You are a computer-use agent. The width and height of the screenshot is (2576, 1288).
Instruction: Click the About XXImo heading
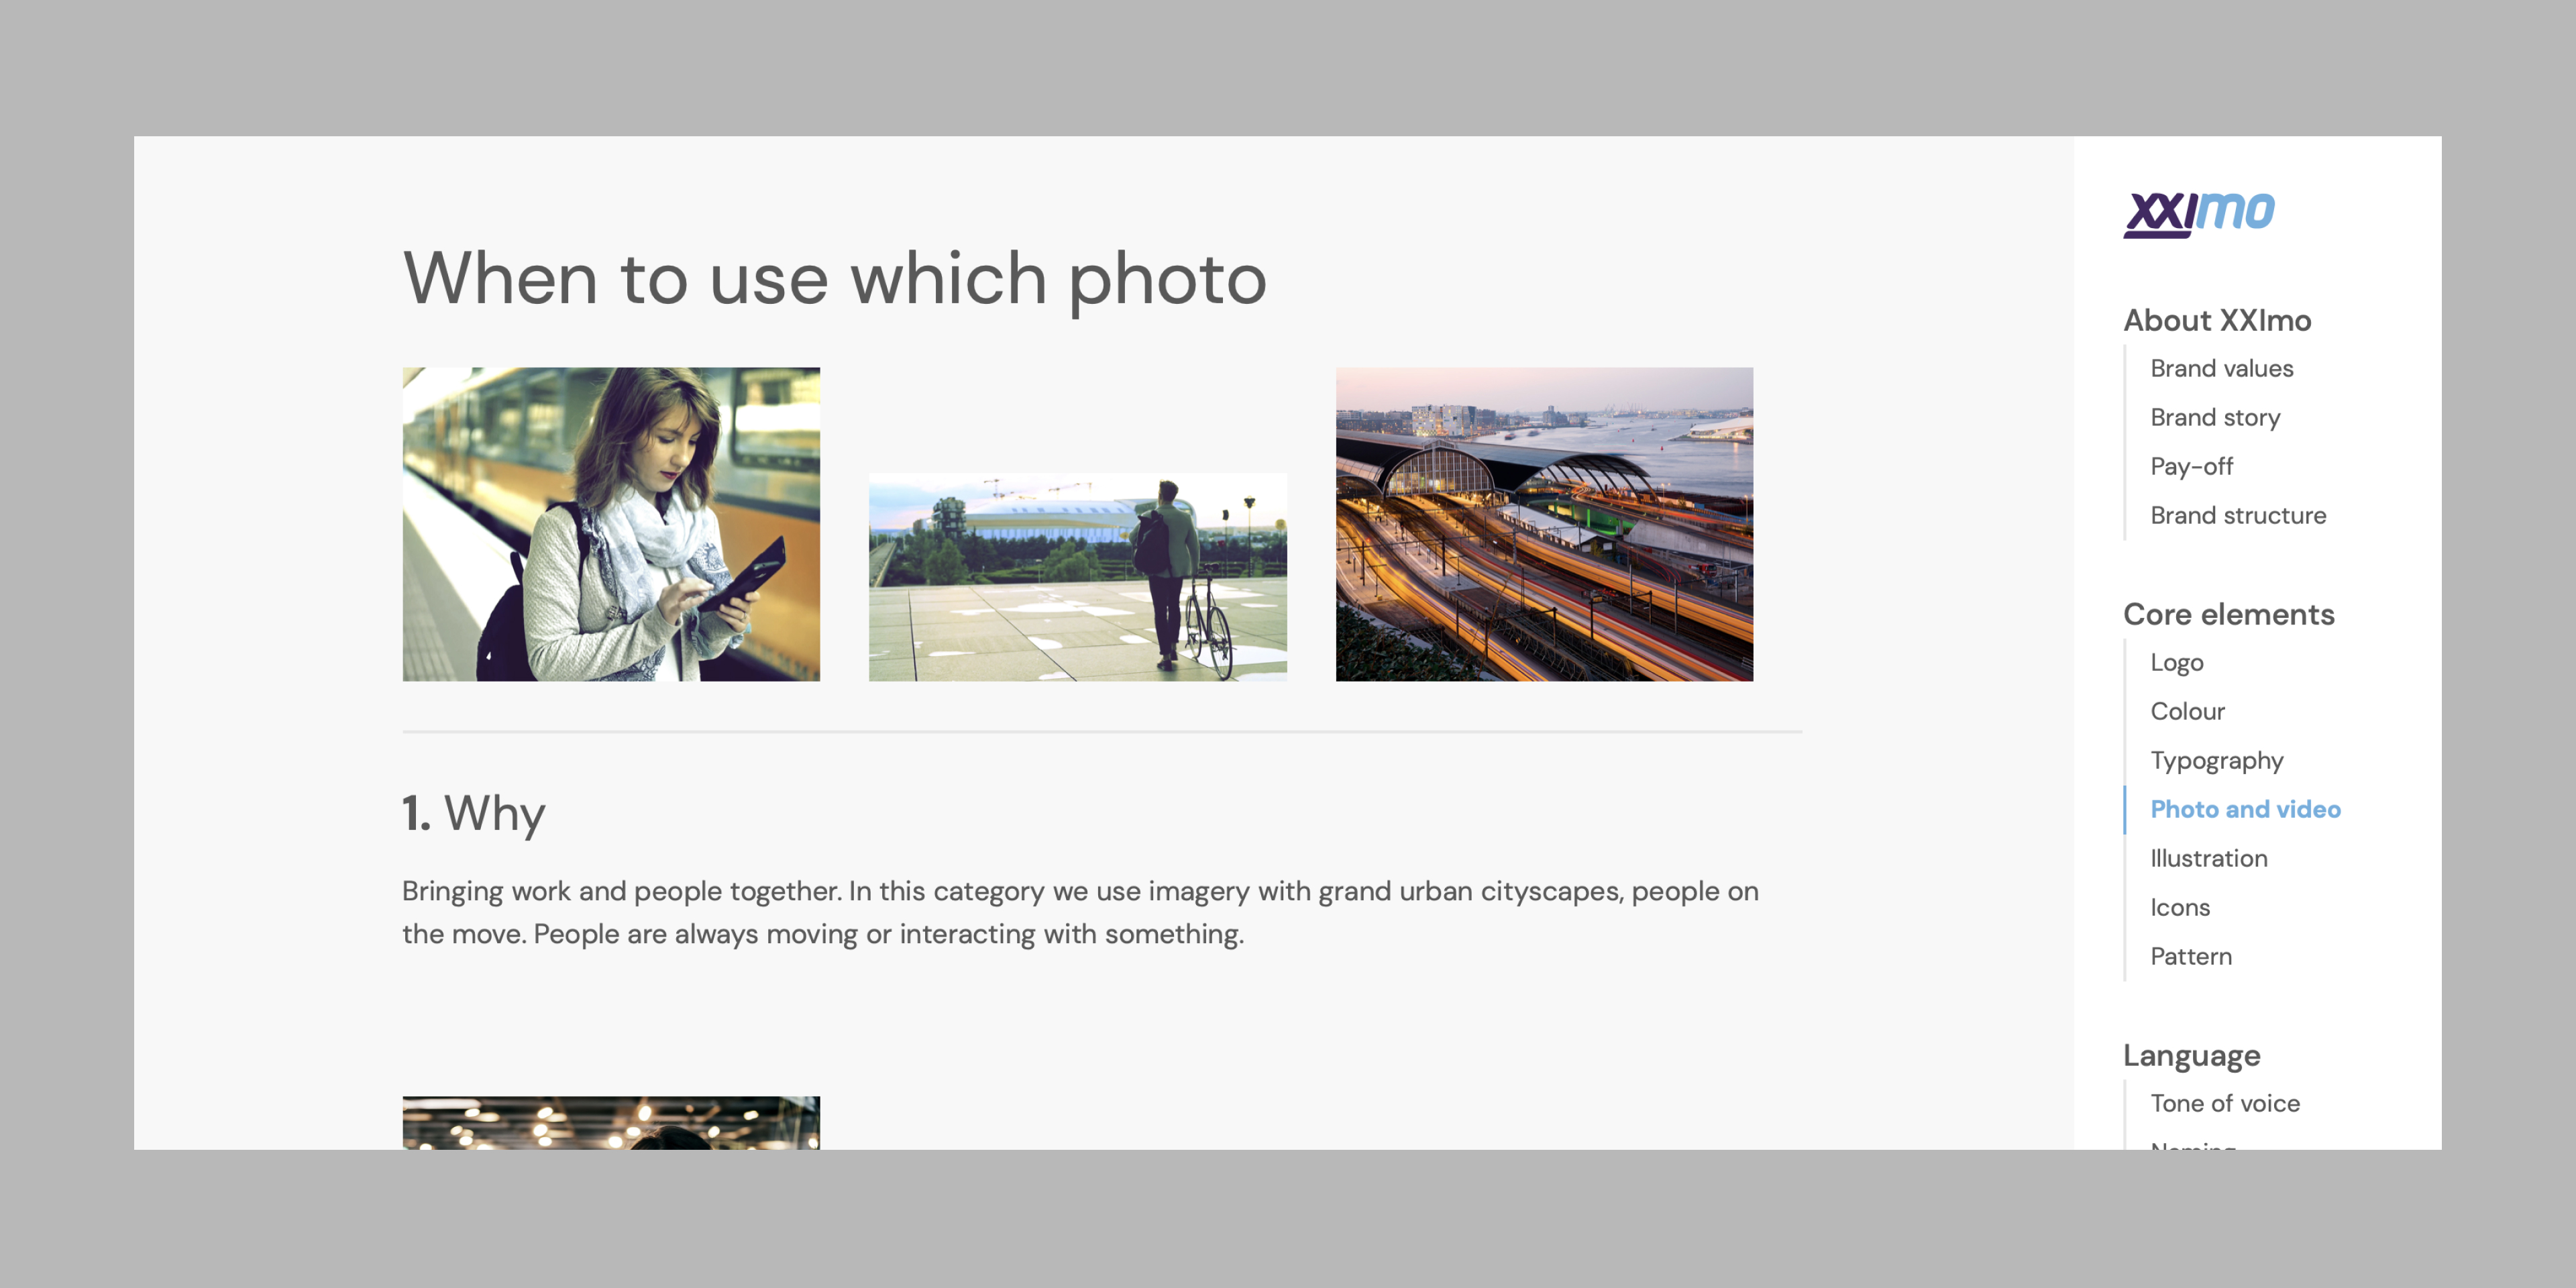click(x=2217, y=320)
